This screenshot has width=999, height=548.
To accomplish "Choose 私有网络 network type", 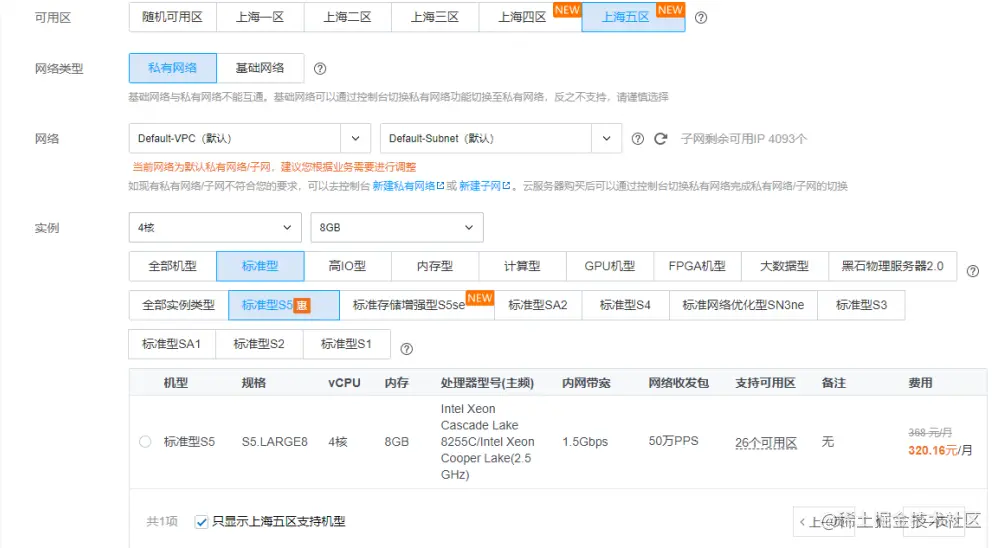I will (173, 68).
